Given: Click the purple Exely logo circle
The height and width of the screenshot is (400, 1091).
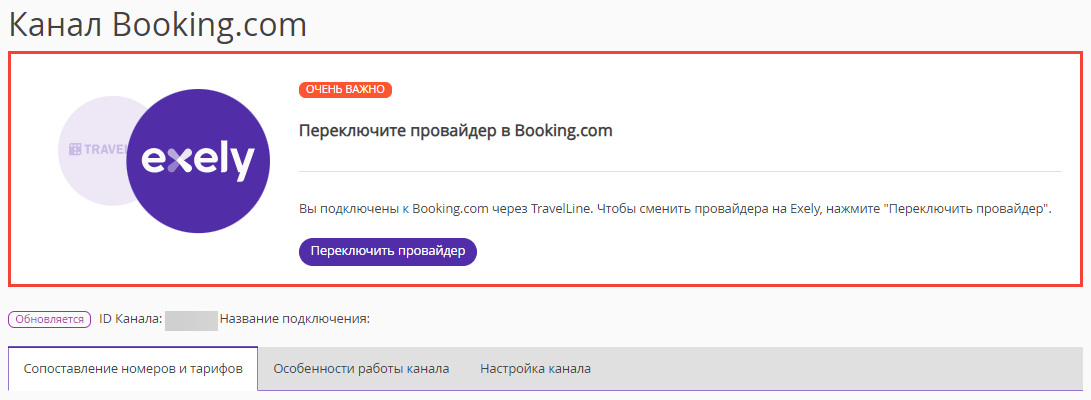Looking at the screenshot, I should [x=198, y=161].
